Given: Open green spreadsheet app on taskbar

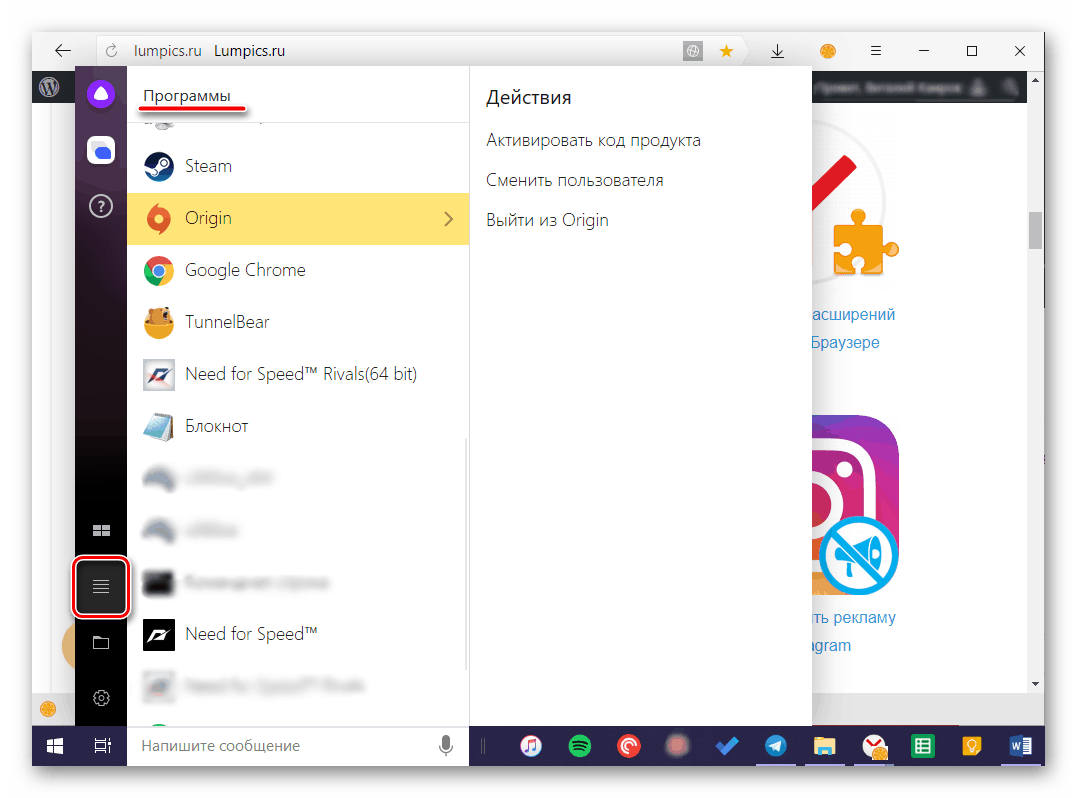Looking at the screenshot, I should coord(922,746).
